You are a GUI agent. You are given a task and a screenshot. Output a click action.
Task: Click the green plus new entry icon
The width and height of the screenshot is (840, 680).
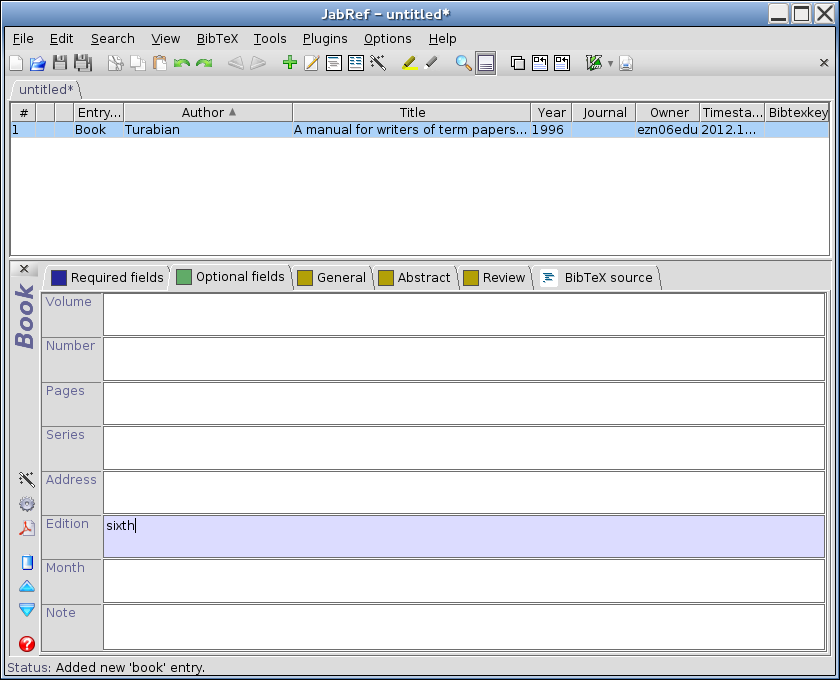[290, 63]
